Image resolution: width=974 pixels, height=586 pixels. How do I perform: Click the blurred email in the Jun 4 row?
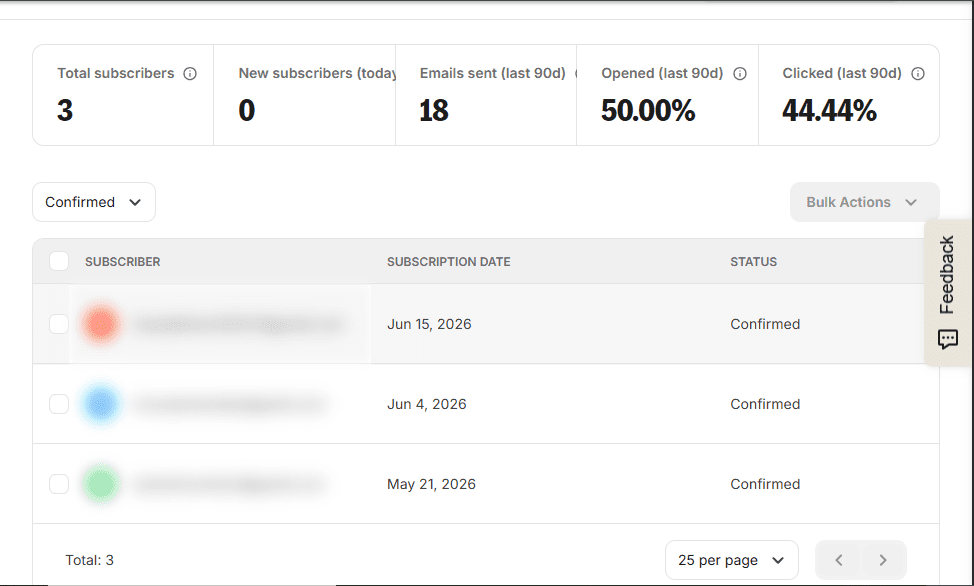click(x=230, y=405)
